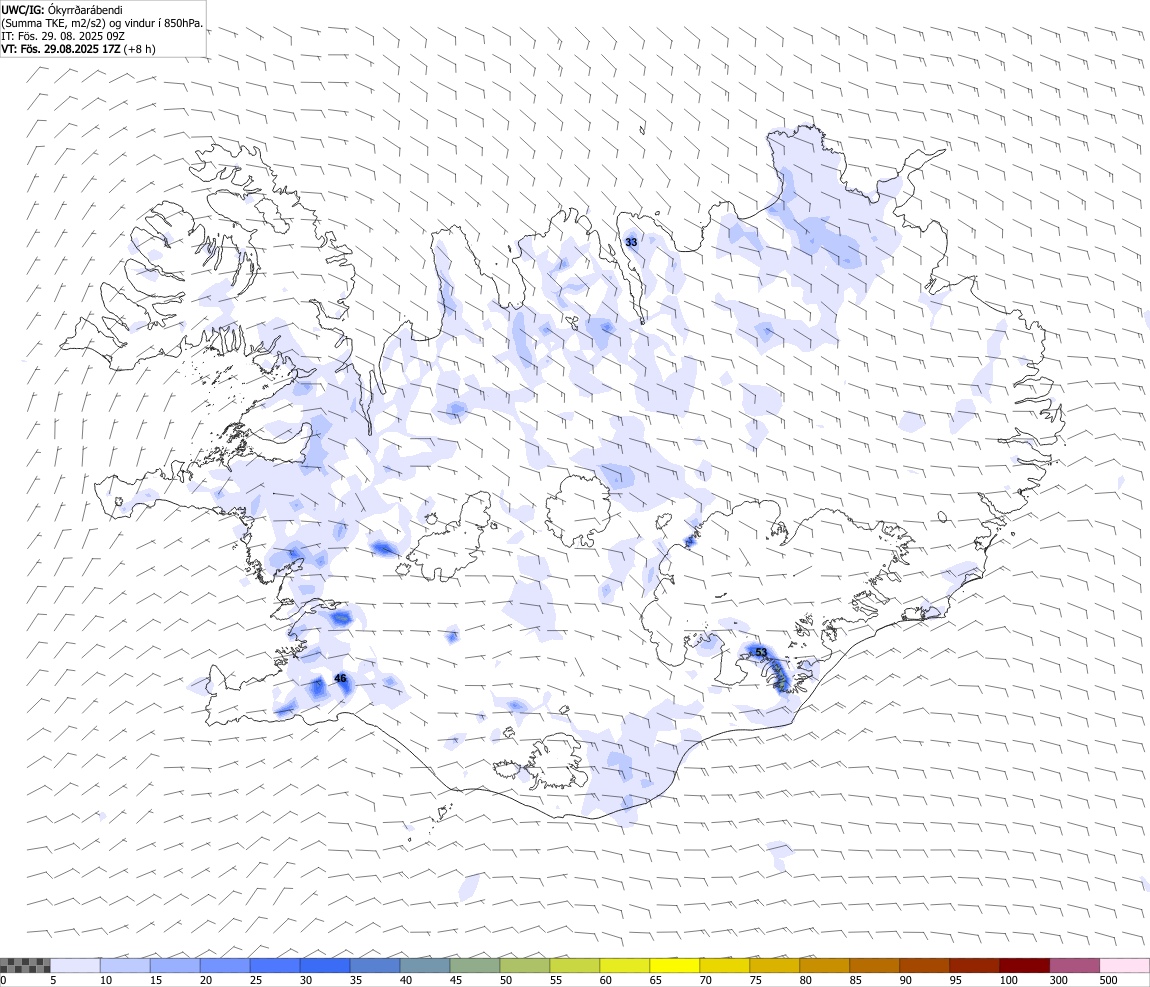Click the yellow legend swatch between 65 and 70
The width and height of the screenshot is (1150, 987).
coord(675,965)
